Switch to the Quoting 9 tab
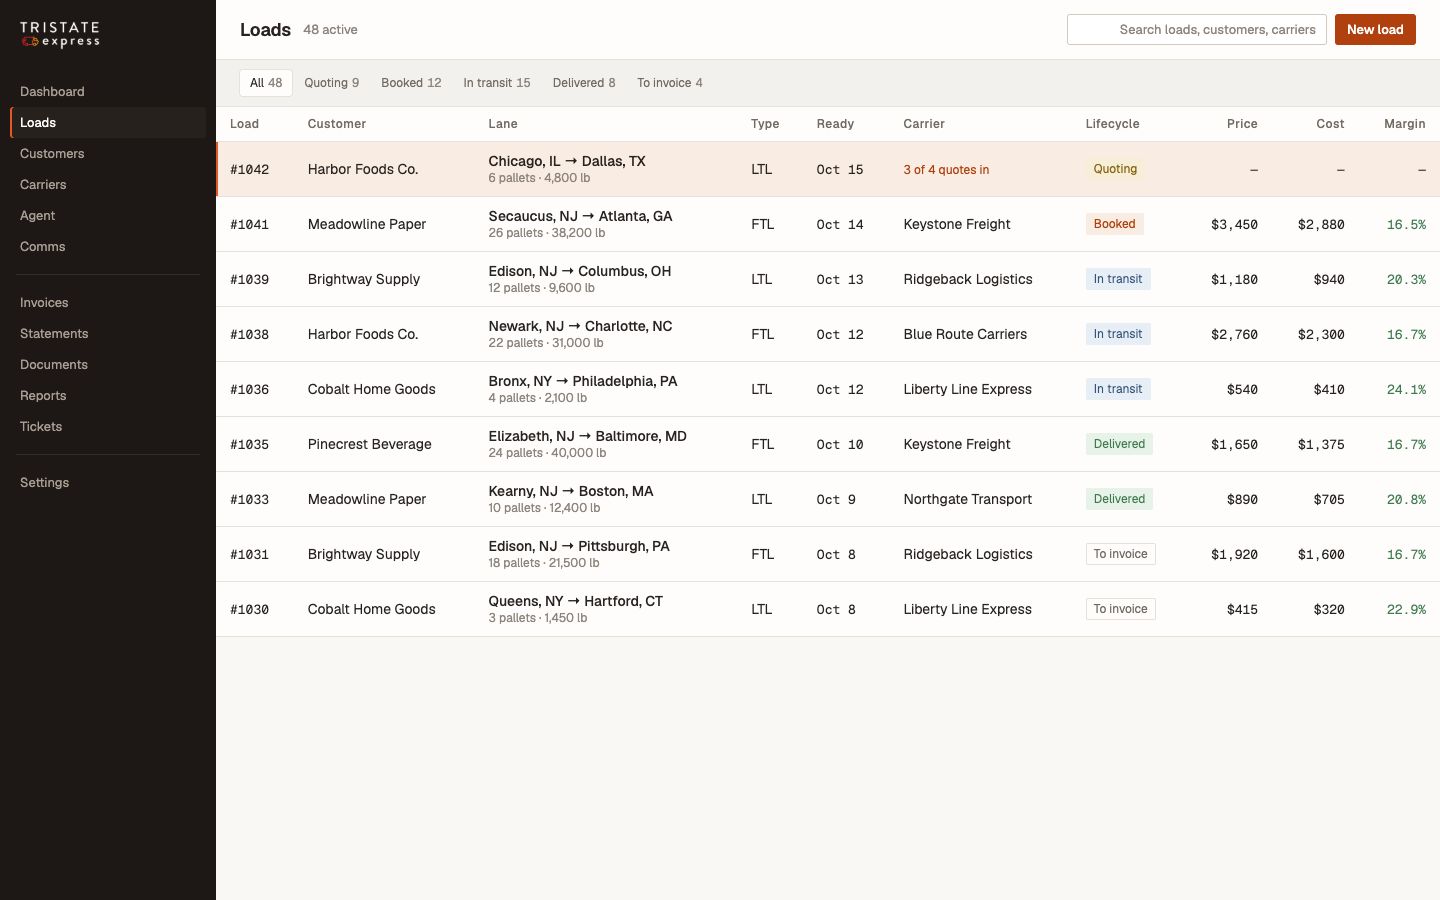1440x900 pixels. point(331,83)
